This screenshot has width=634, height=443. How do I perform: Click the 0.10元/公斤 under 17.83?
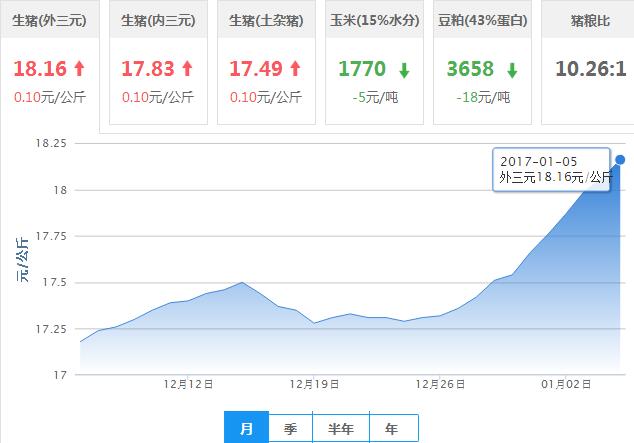click(158, 97)
